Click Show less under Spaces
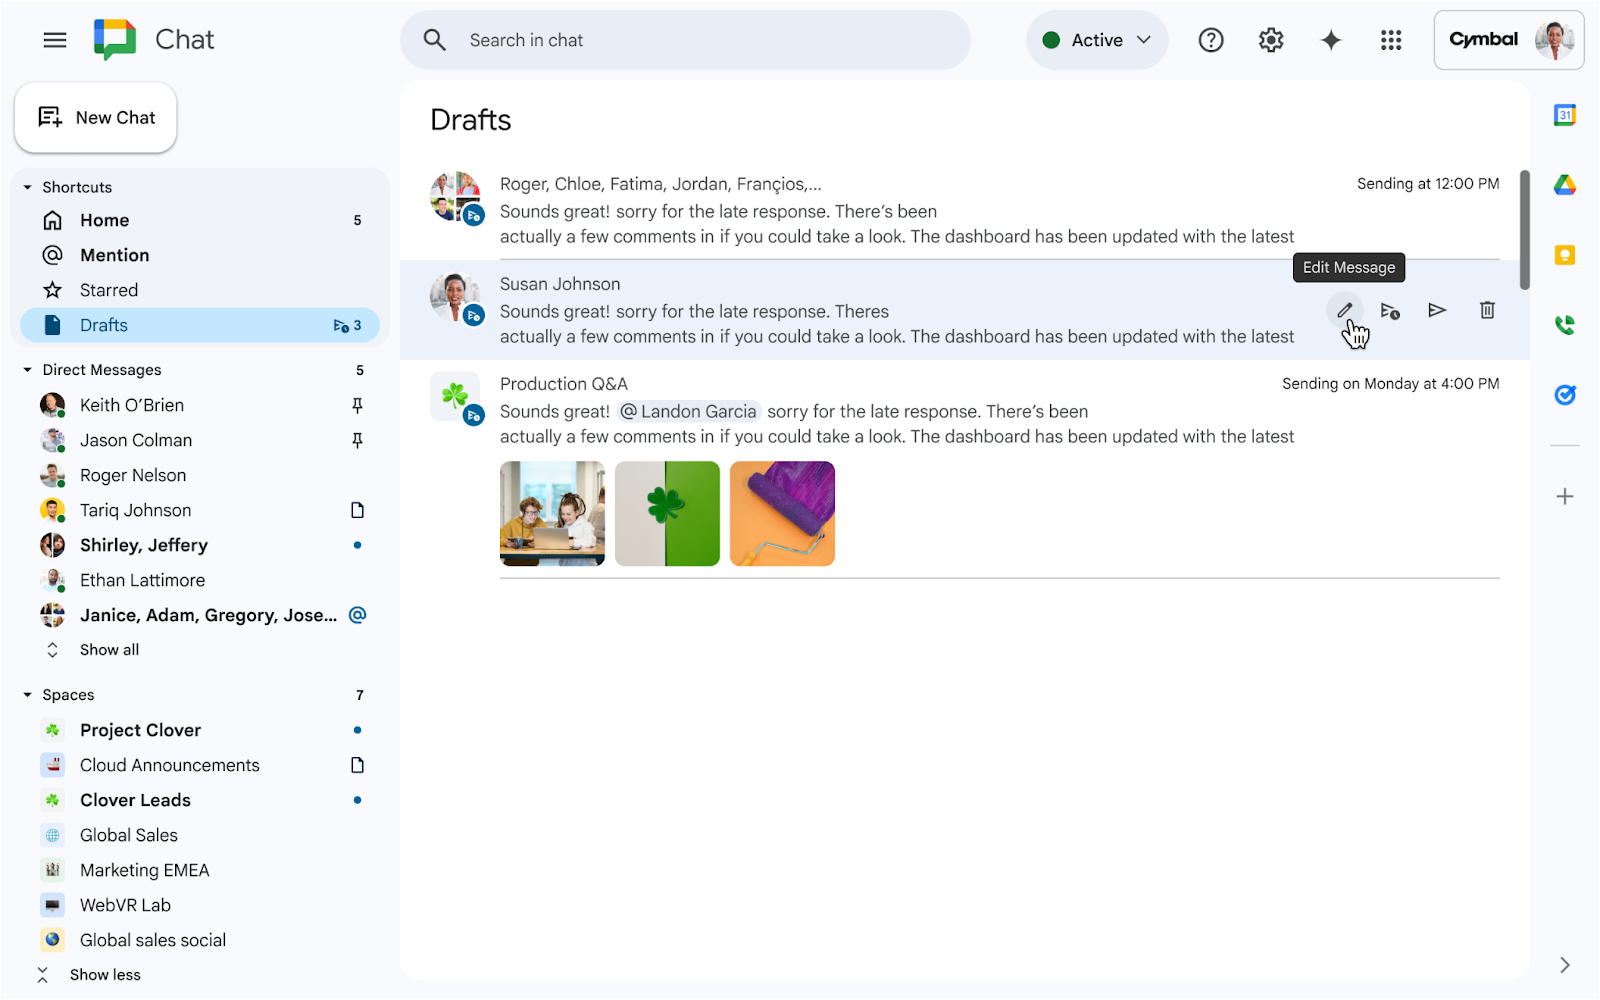The width and height of the screenshot is (1600, 1000). (104, 973)
